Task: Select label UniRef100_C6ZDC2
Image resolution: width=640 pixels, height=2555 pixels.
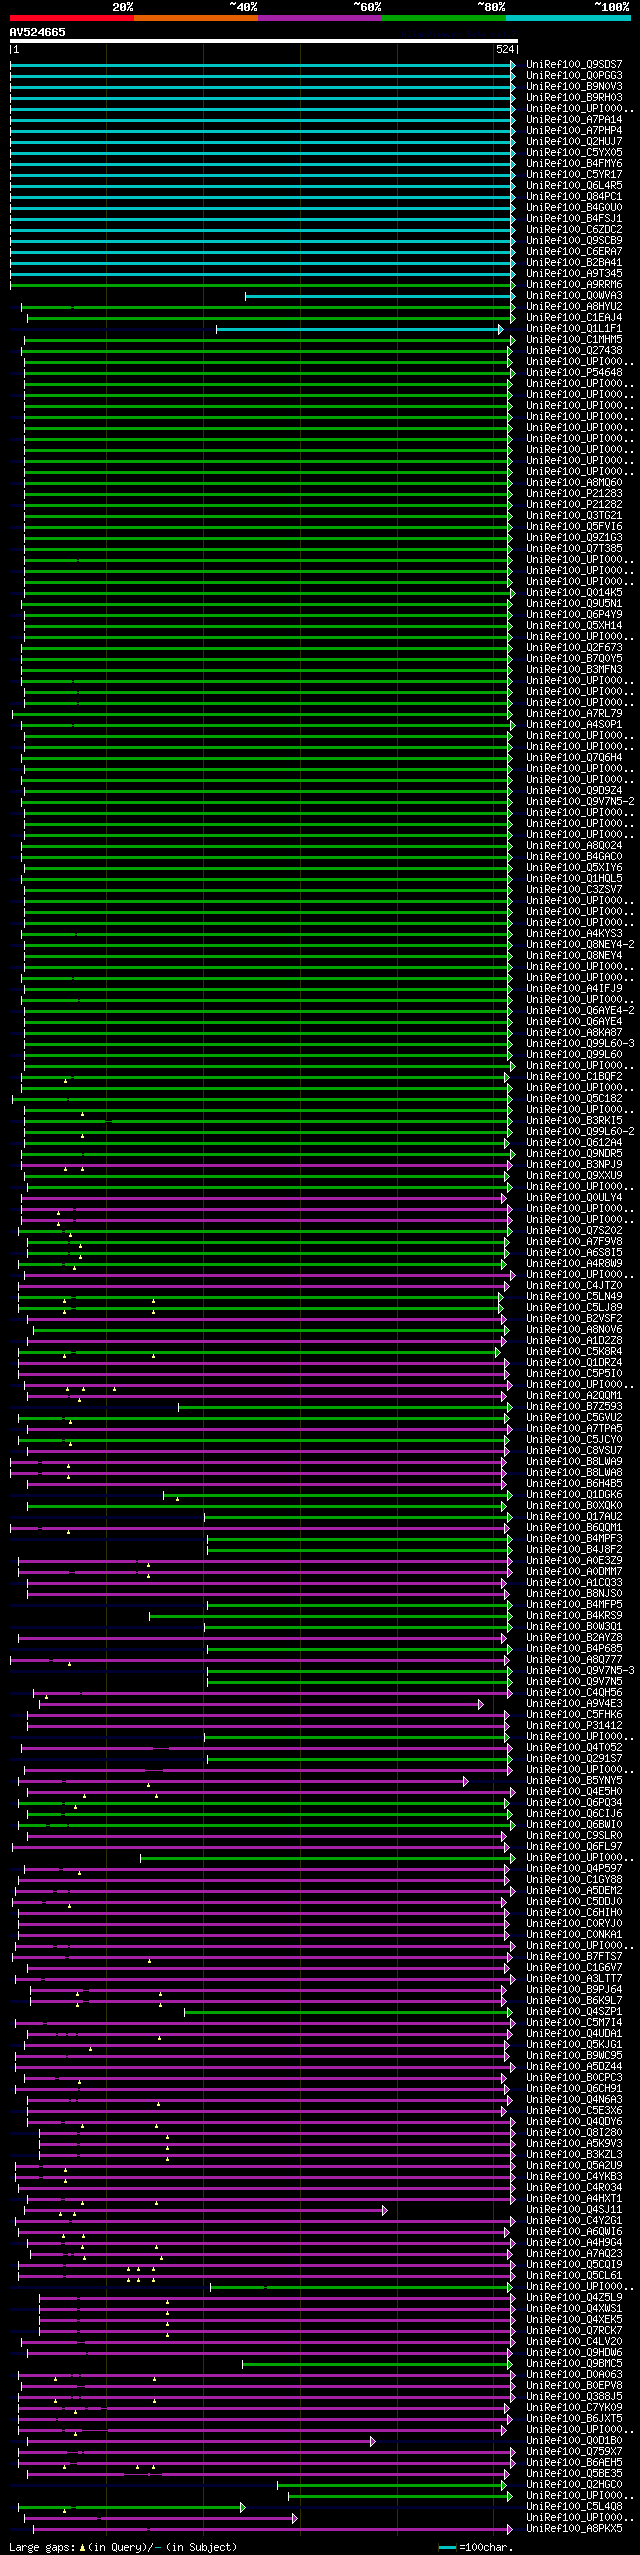Action: (574, 230)
